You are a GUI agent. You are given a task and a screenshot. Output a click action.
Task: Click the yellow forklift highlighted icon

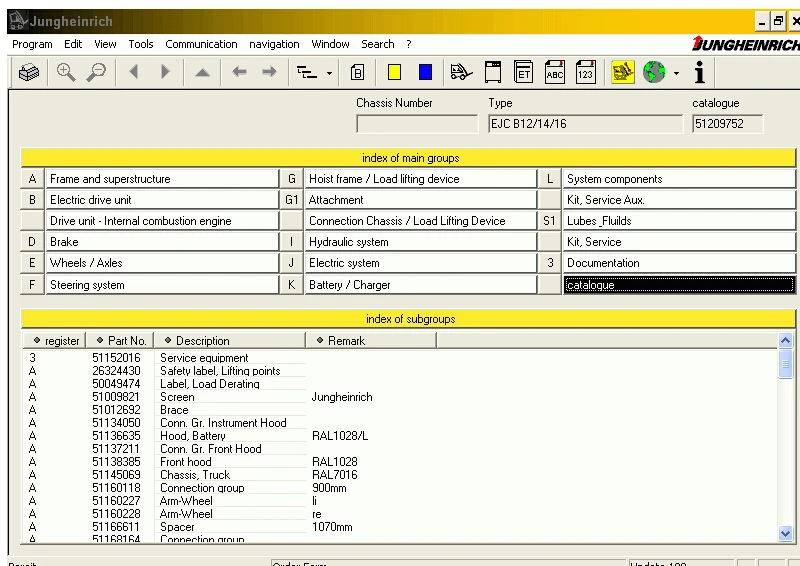point(623,72)
